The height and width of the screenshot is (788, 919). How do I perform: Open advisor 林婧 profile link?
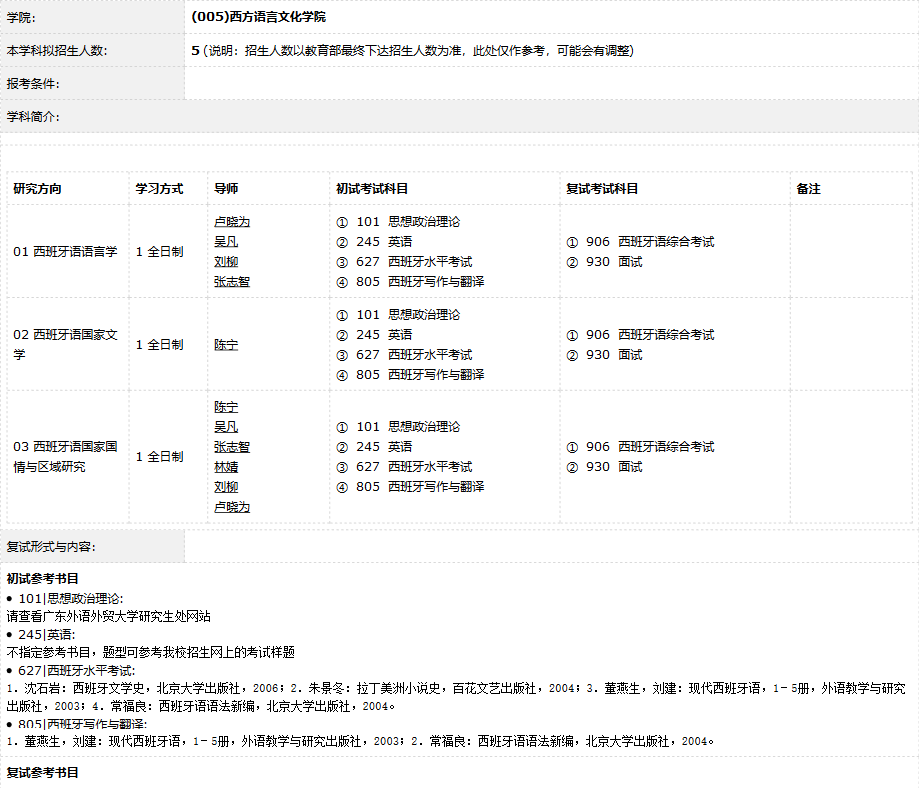(x=225, y=467)
